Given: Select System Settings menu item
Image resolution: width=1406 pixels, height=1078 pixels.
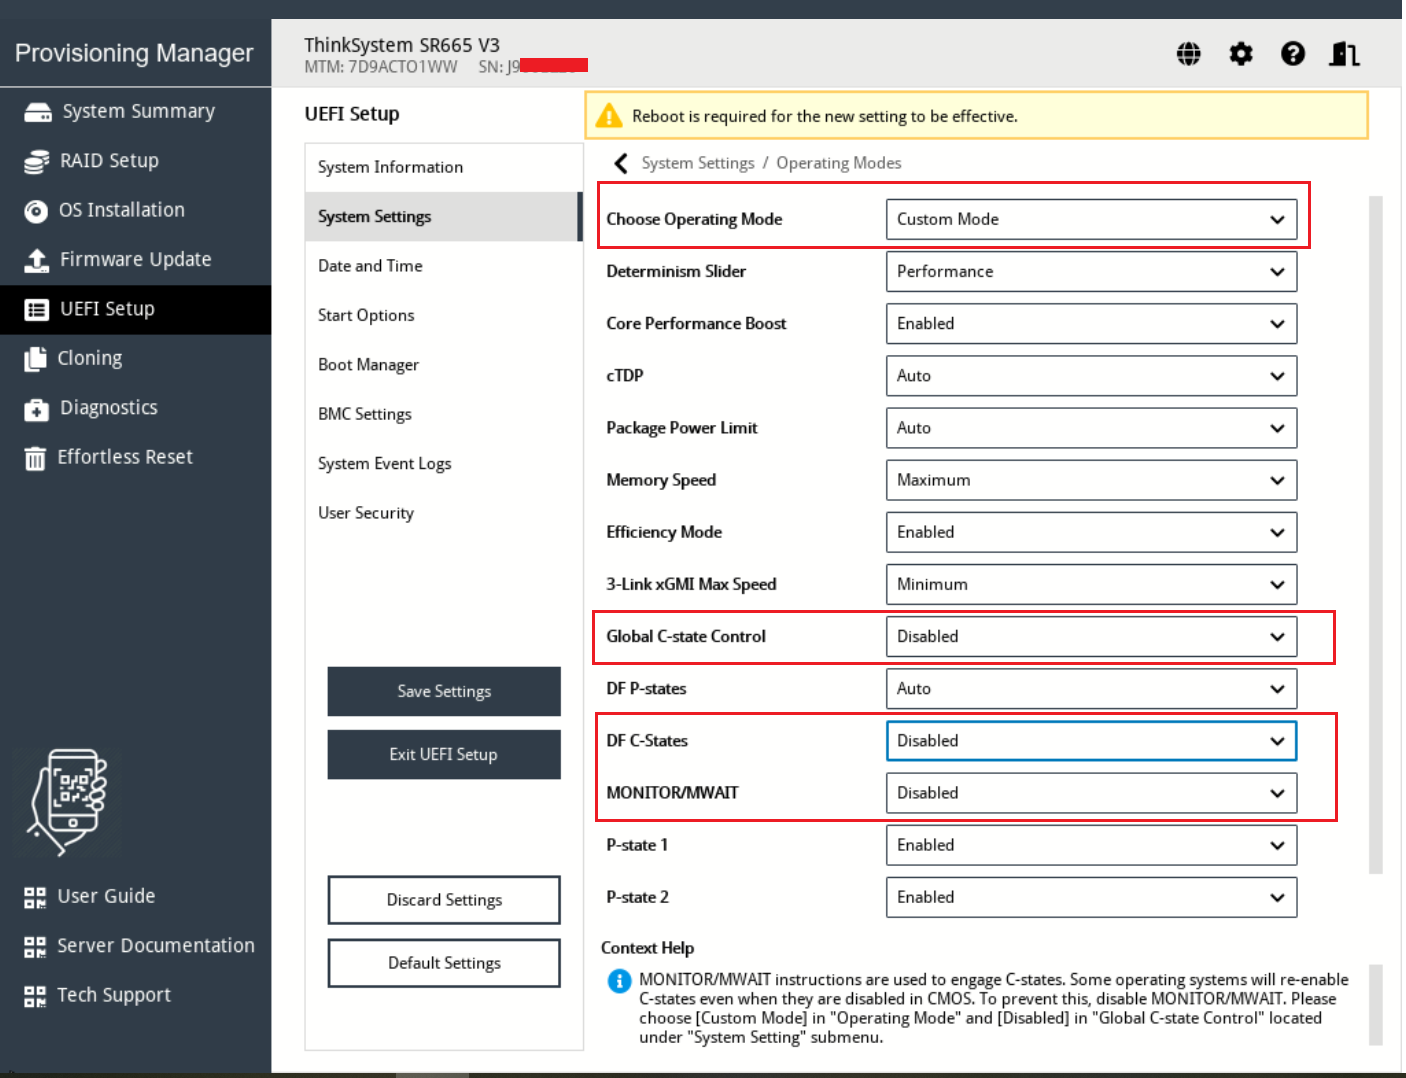Looking at the screenshot, I should (443, 217).
